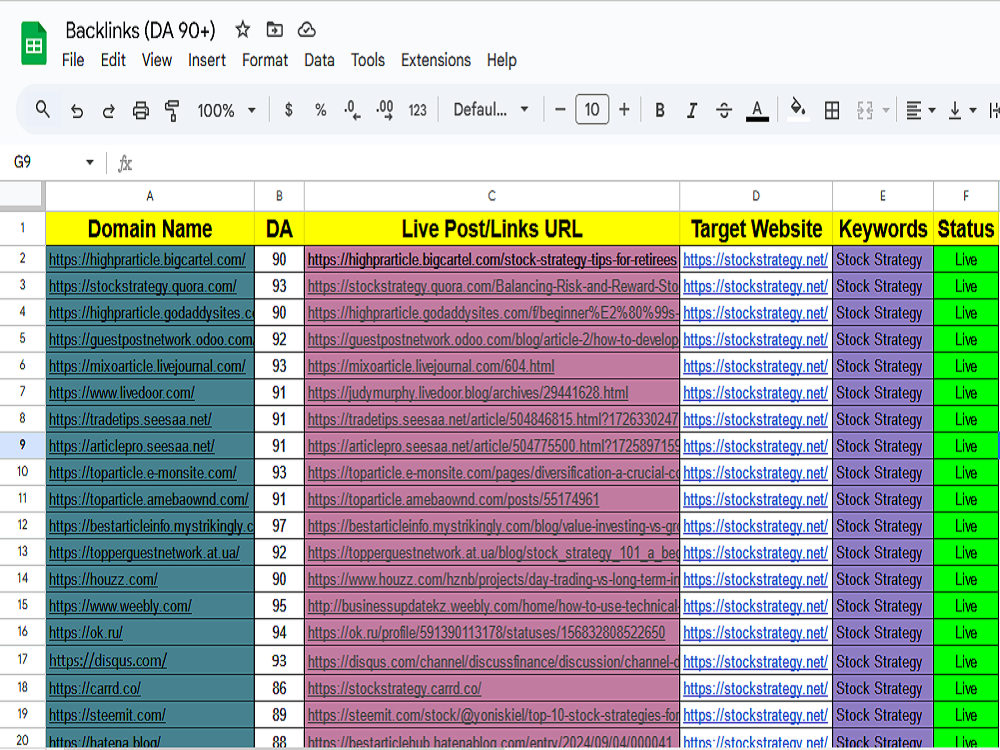The height and width of the screenshot is (750, 1000).
Task: Open the Data menu
Action: point(319,60)
